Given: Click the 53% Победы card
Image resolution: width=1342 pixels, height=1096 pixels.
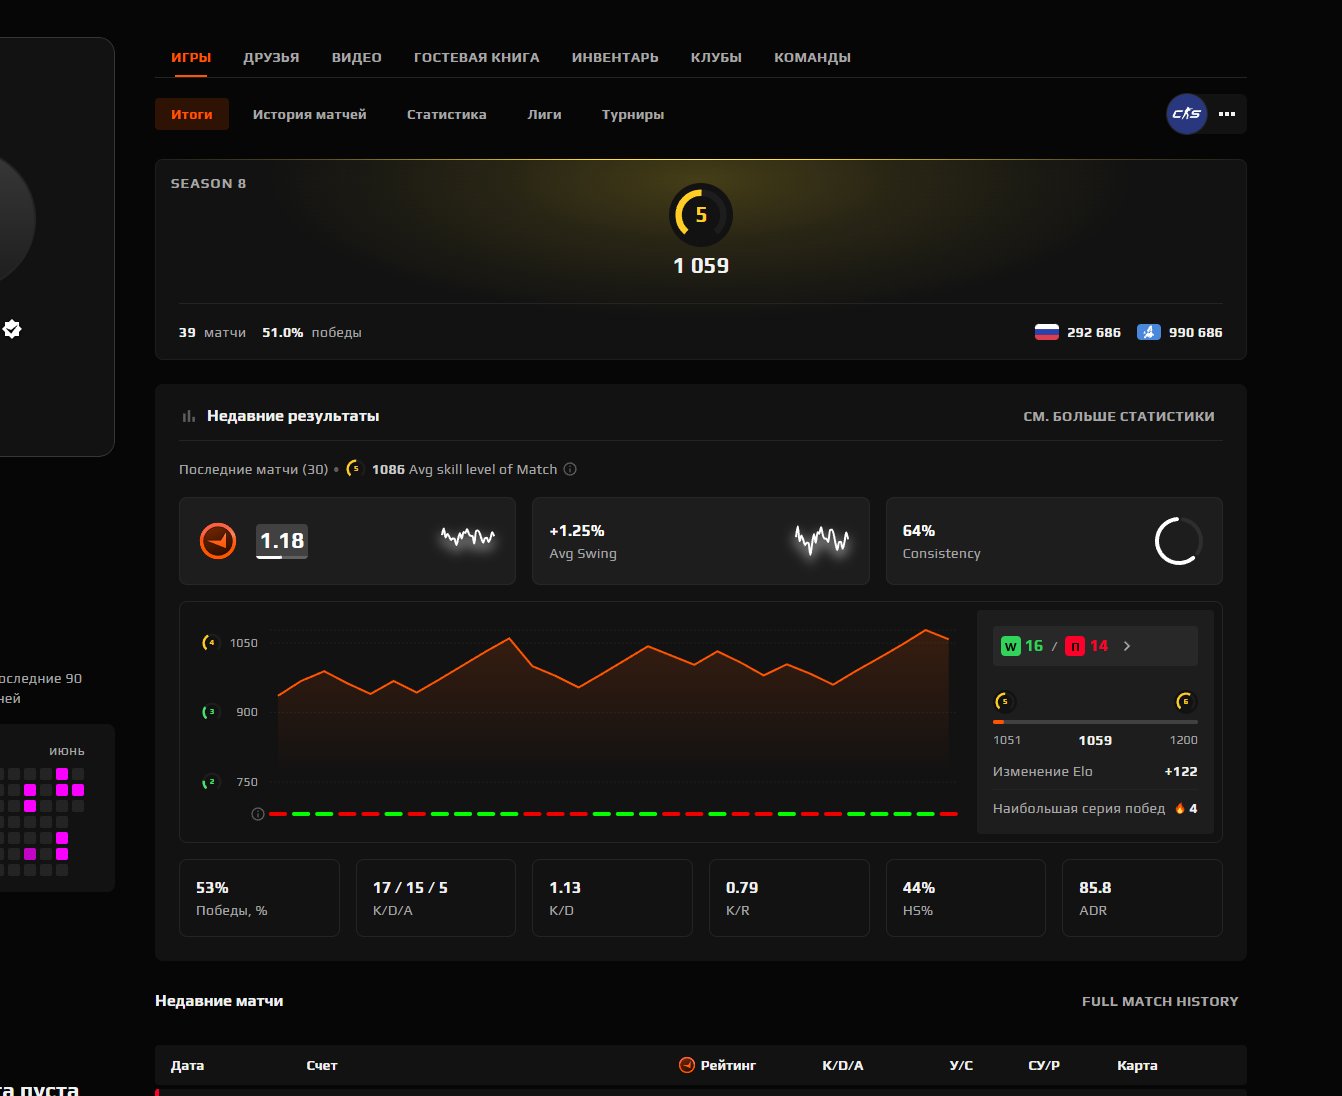Looking at the screenshot, I should tap(259, 898).
